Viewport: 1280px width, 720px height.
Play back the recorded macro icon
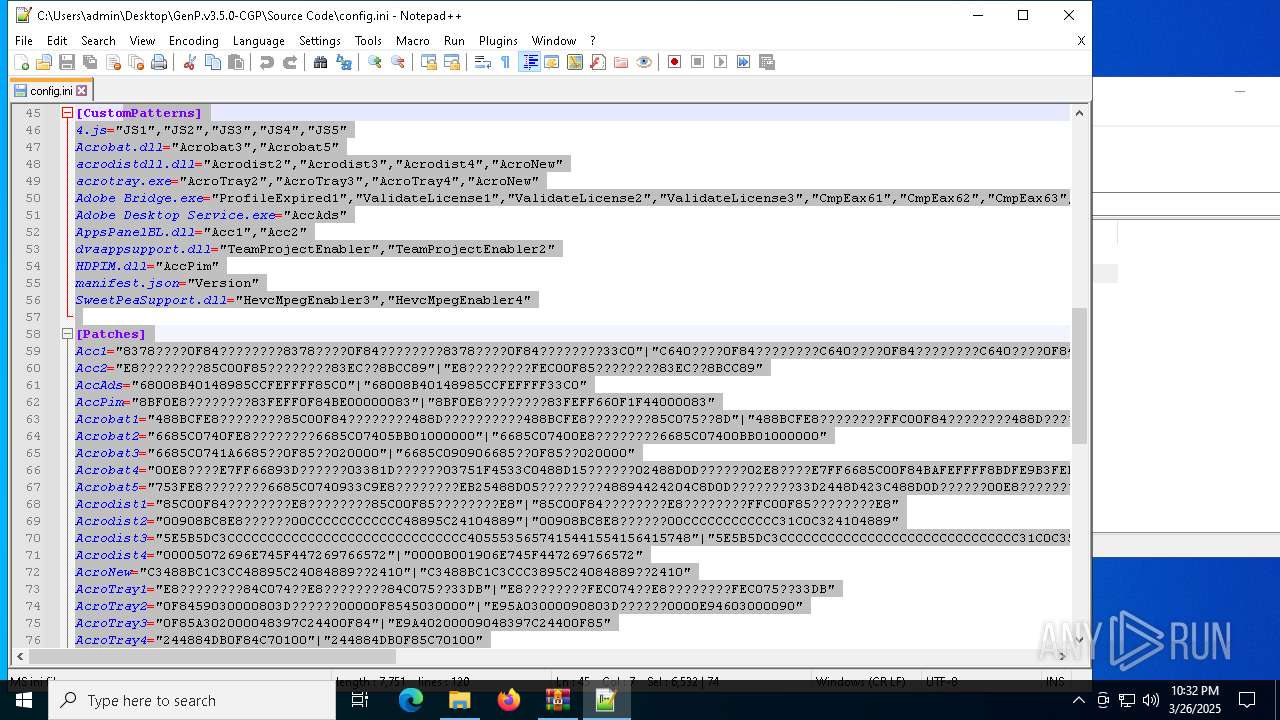[x=720, y=62]
